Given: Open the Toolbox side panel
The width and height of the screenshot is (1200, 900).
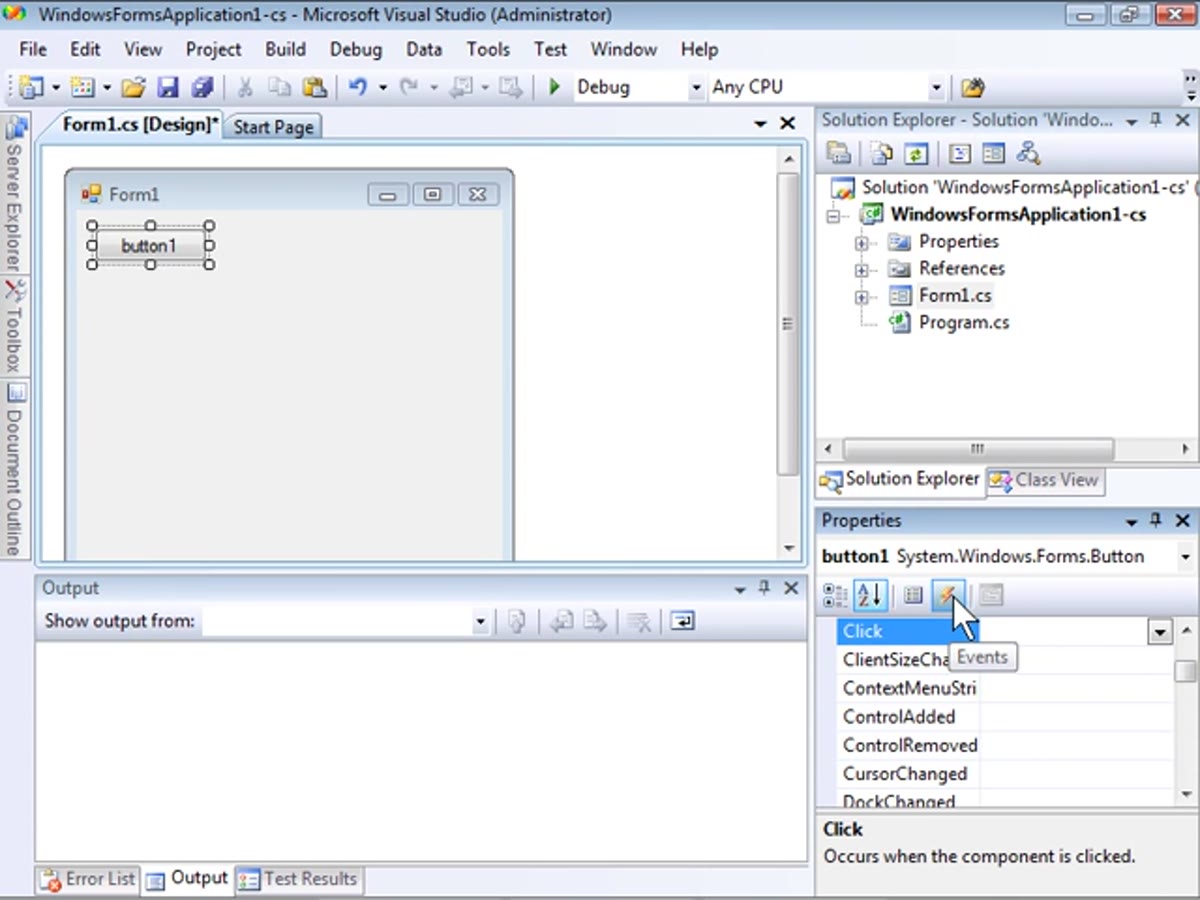Looking at the screenshot, I should (x=14, y=327).
